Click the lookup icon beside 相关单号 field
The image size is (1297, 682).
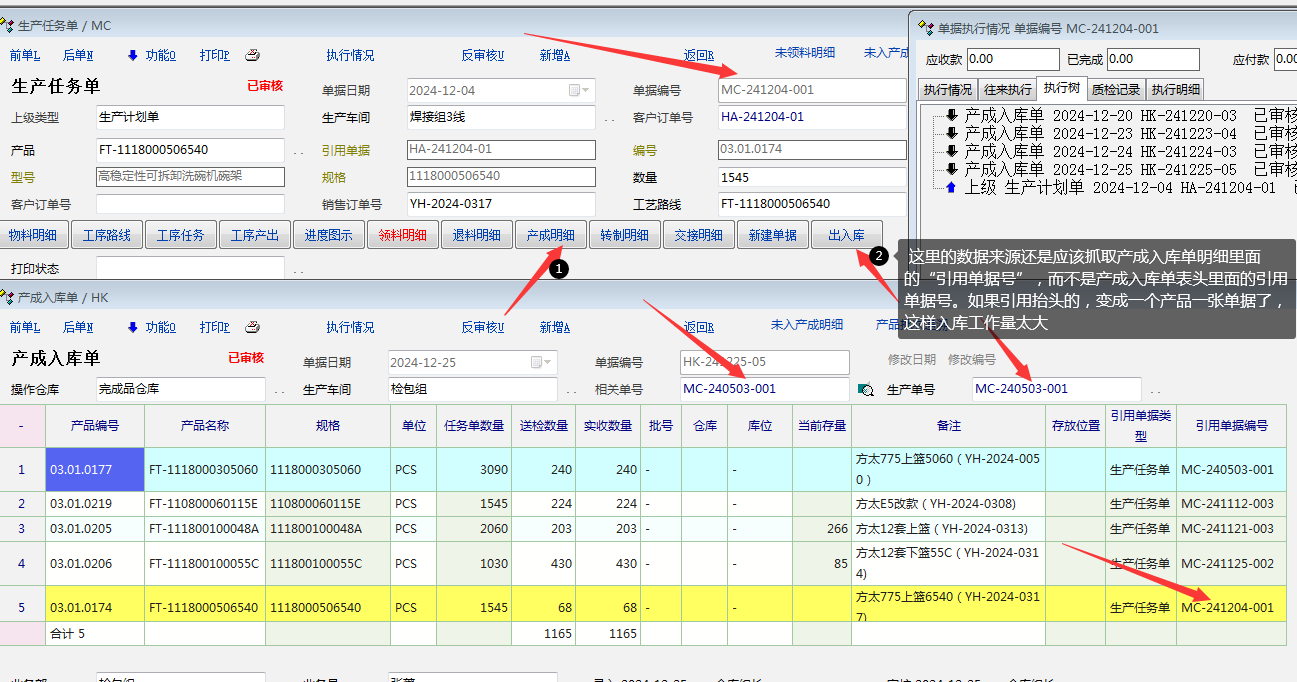866,389
